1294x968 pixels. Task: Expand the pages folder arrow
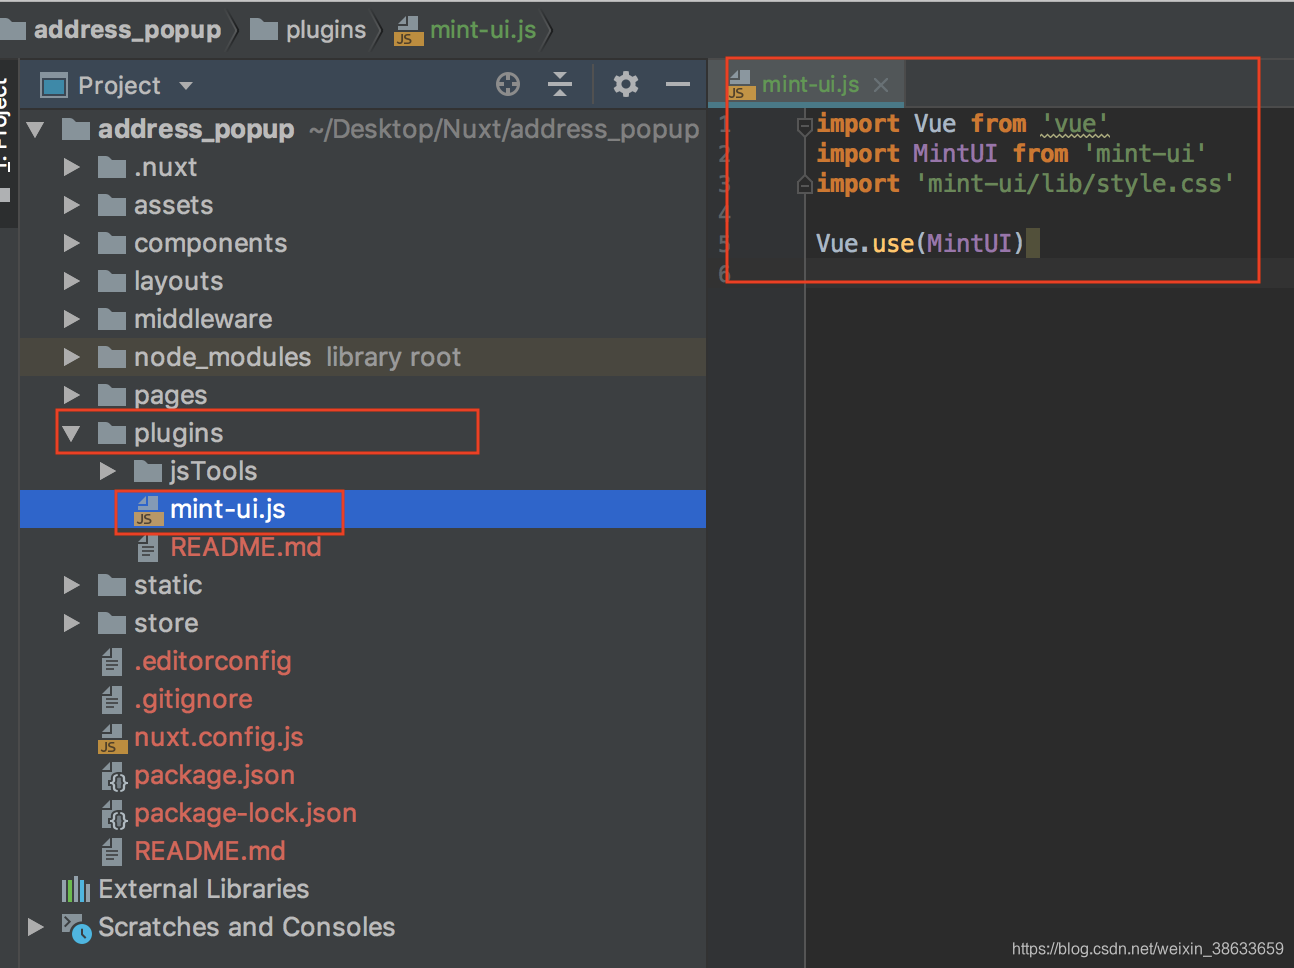tap(72, 395)
